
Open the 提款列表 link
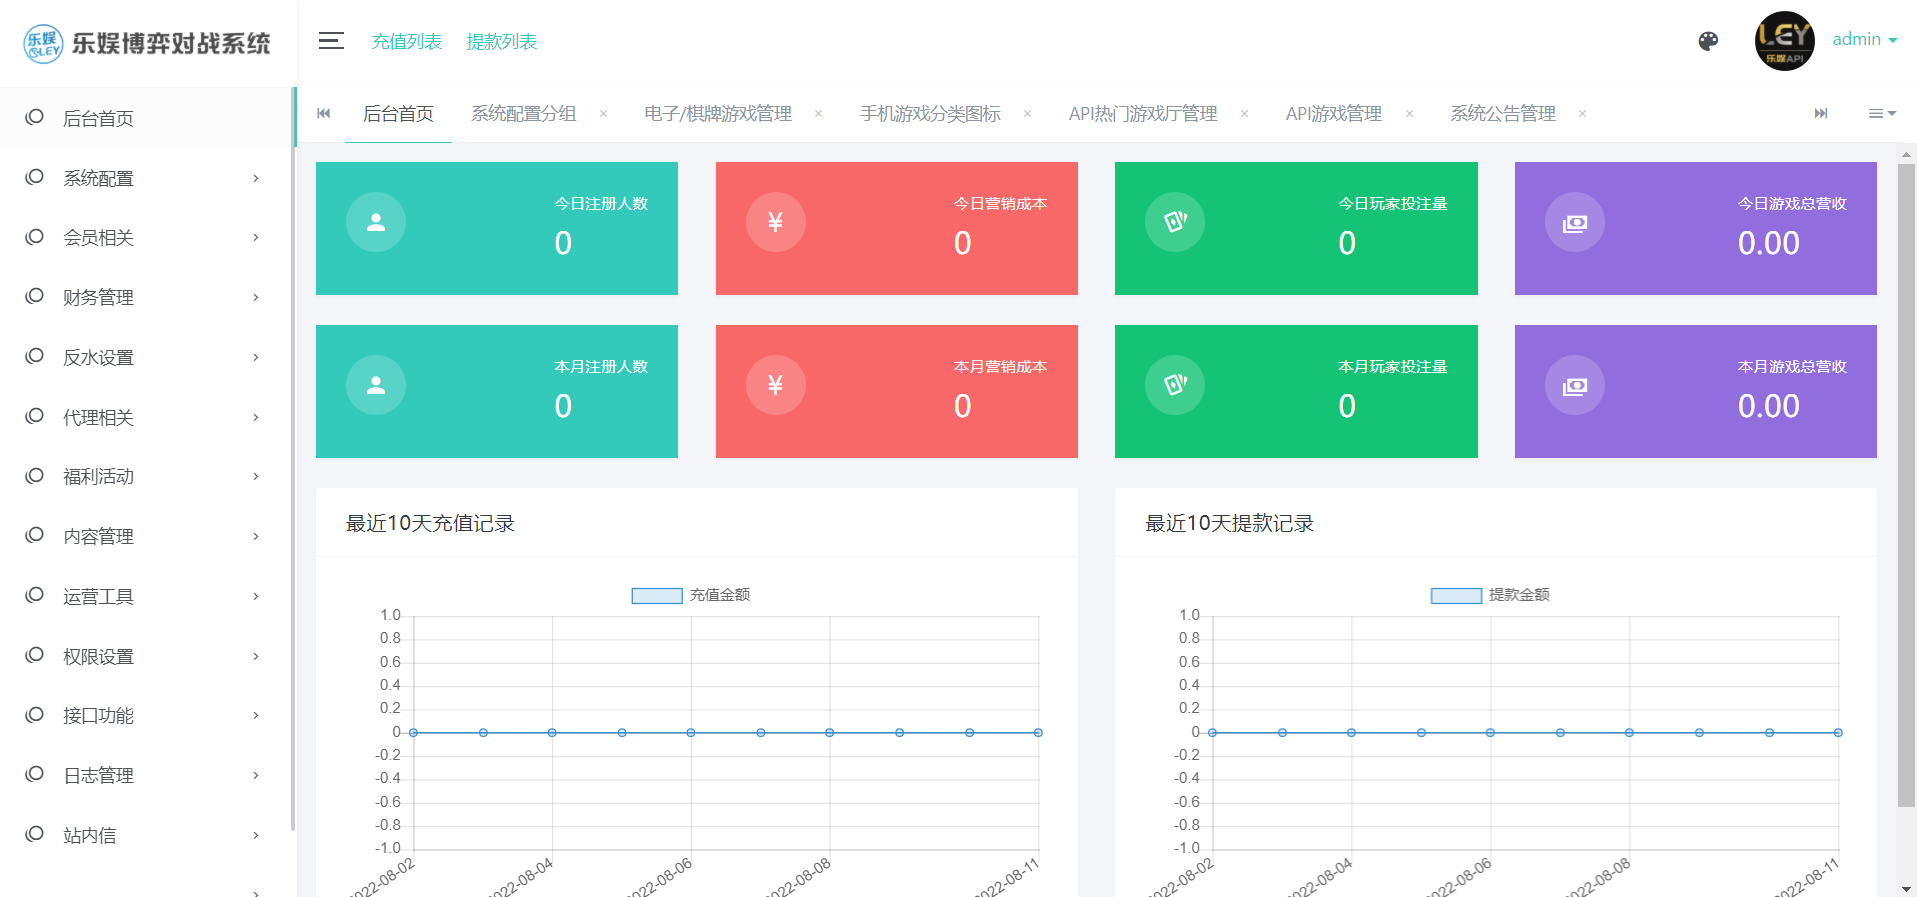(x=502, y=42)
